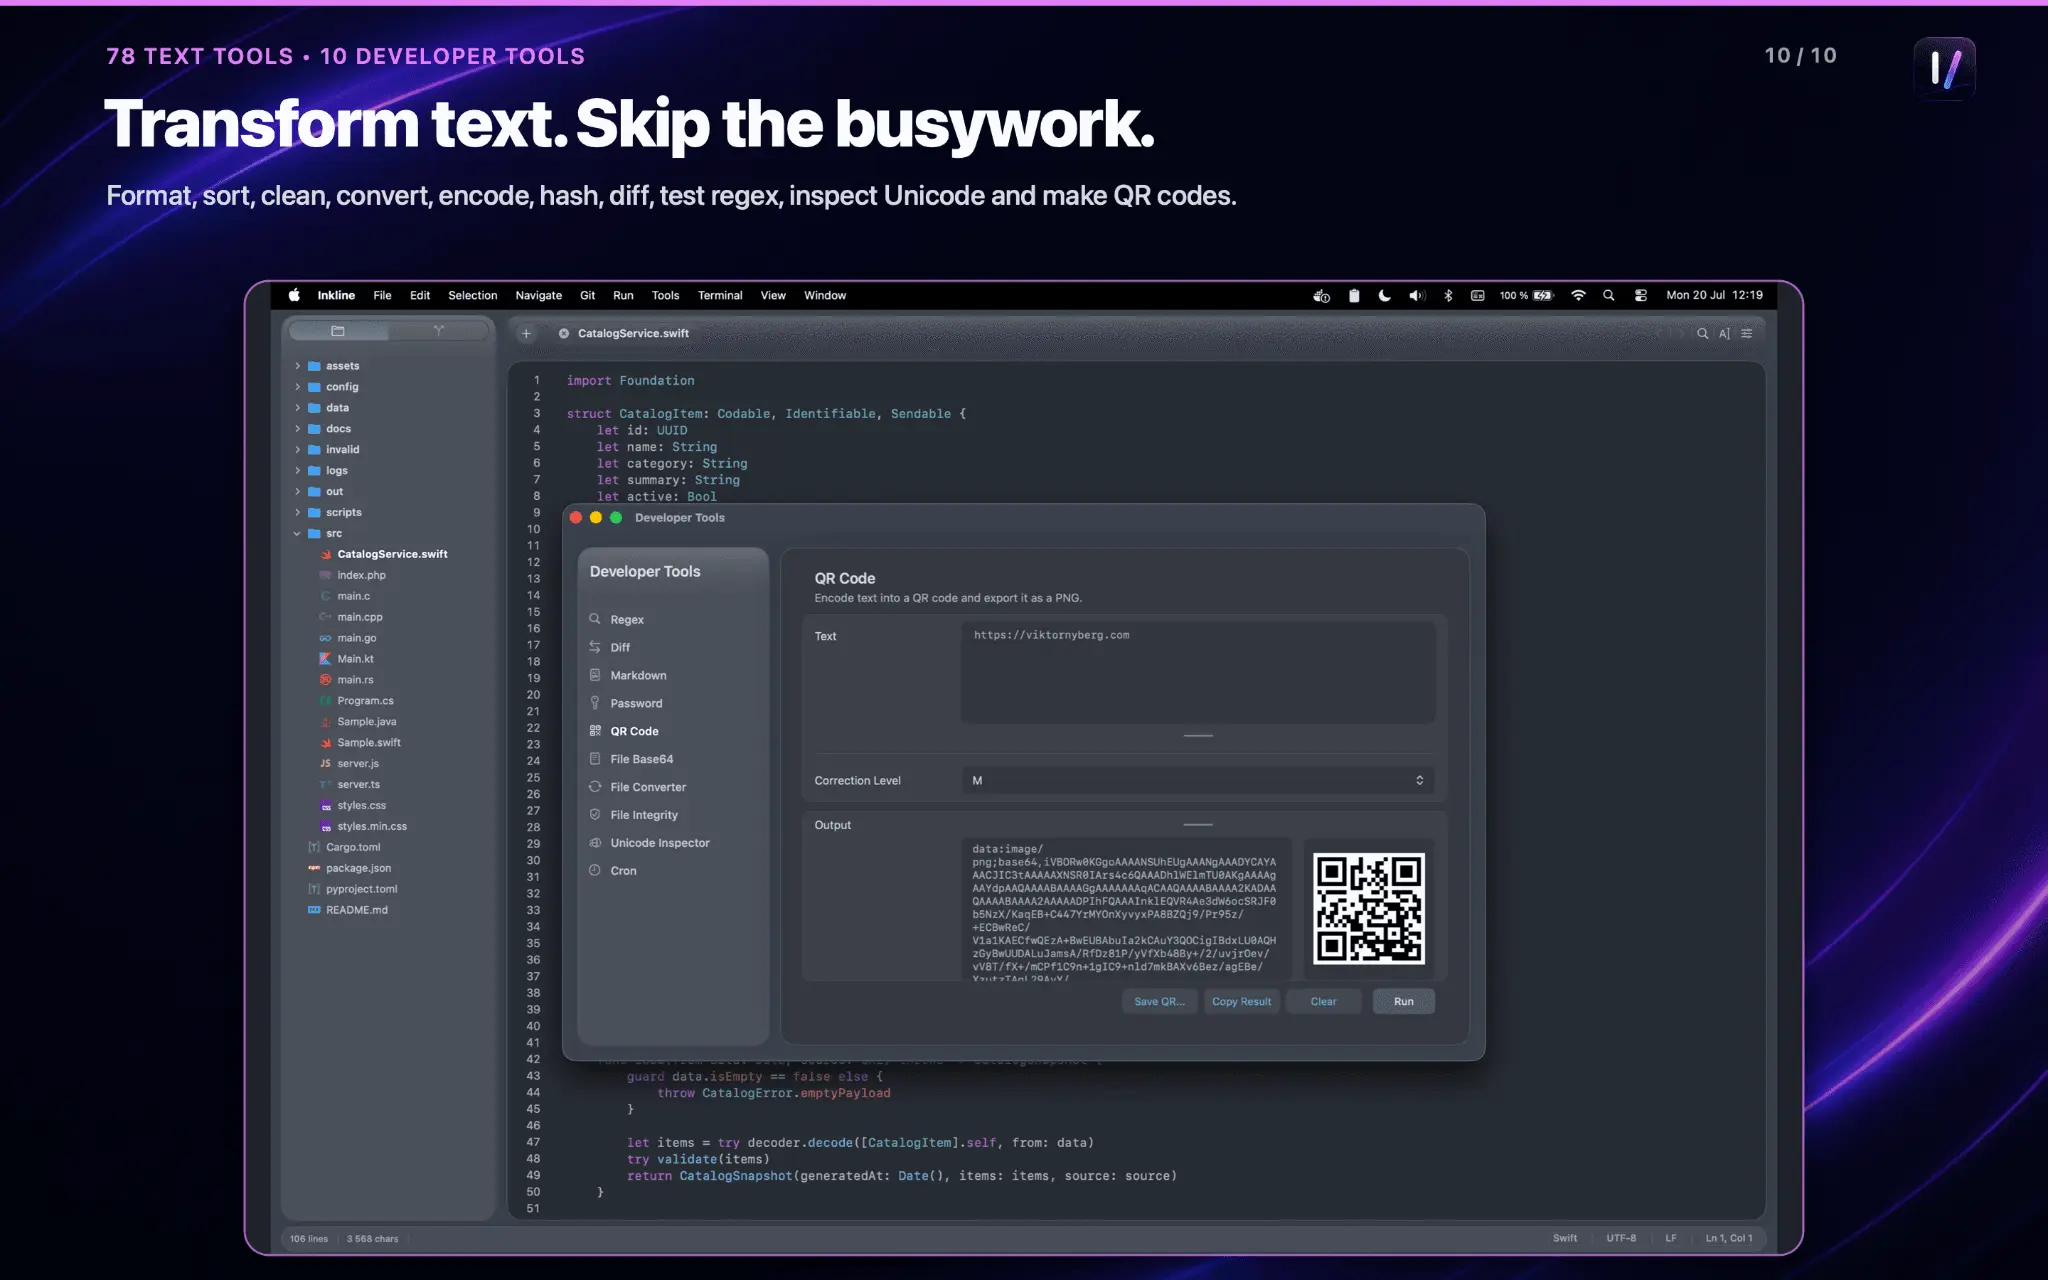Open the Wi-Fi menu bar icon

(x=1578, y=296)
